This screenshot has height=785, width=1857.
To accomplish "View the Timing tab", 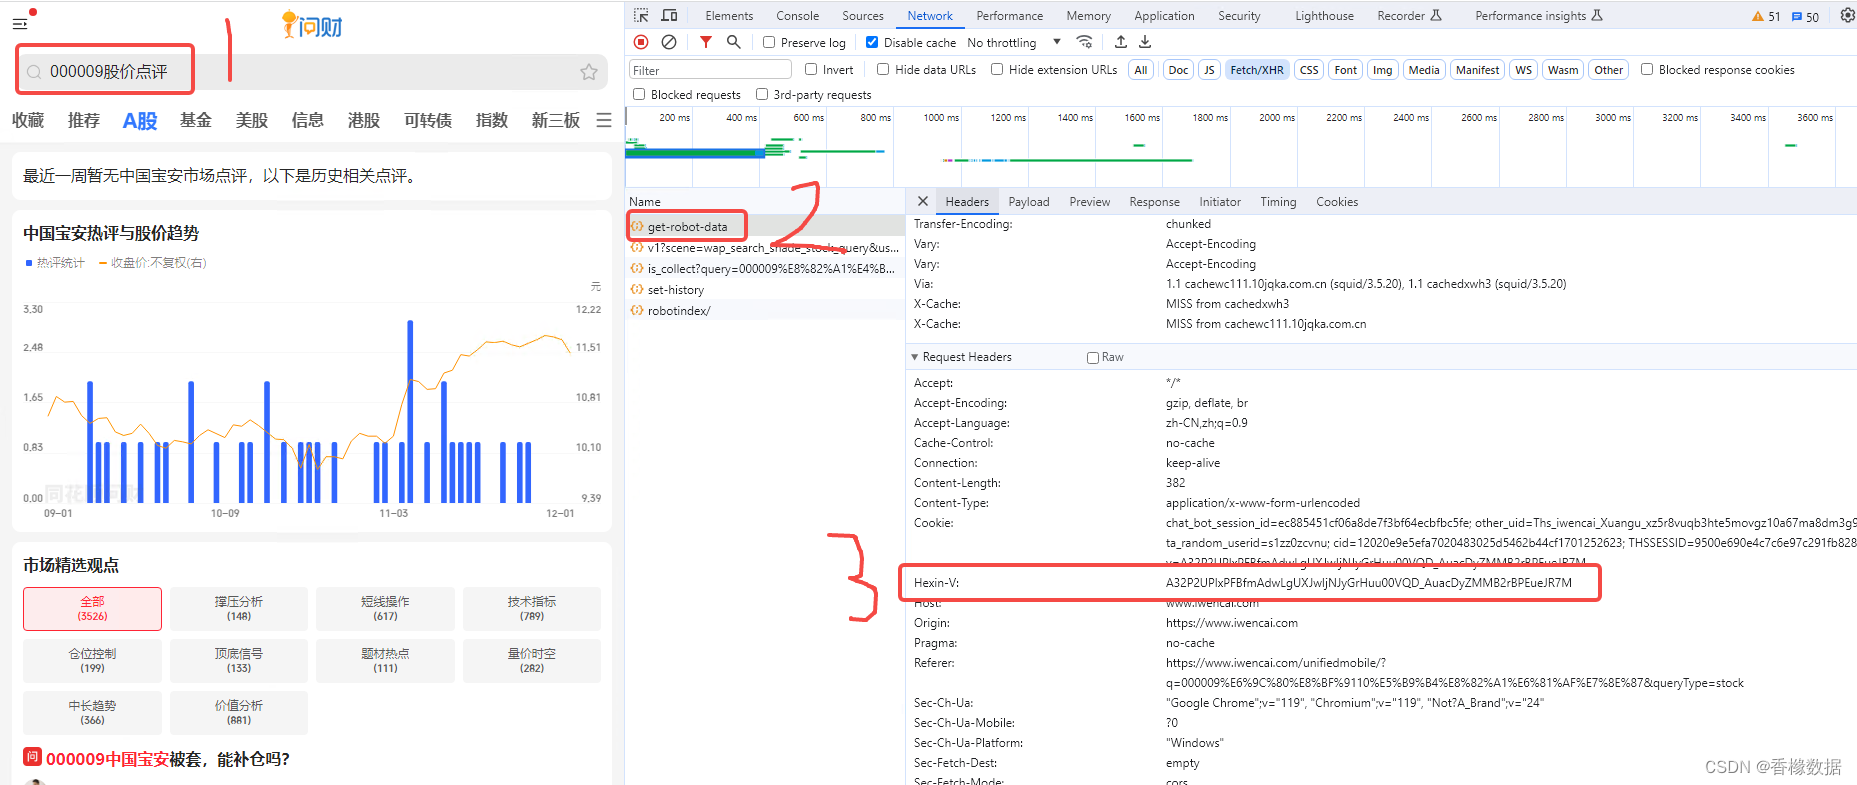I will pyautogui.click(x=1278, y=201).
